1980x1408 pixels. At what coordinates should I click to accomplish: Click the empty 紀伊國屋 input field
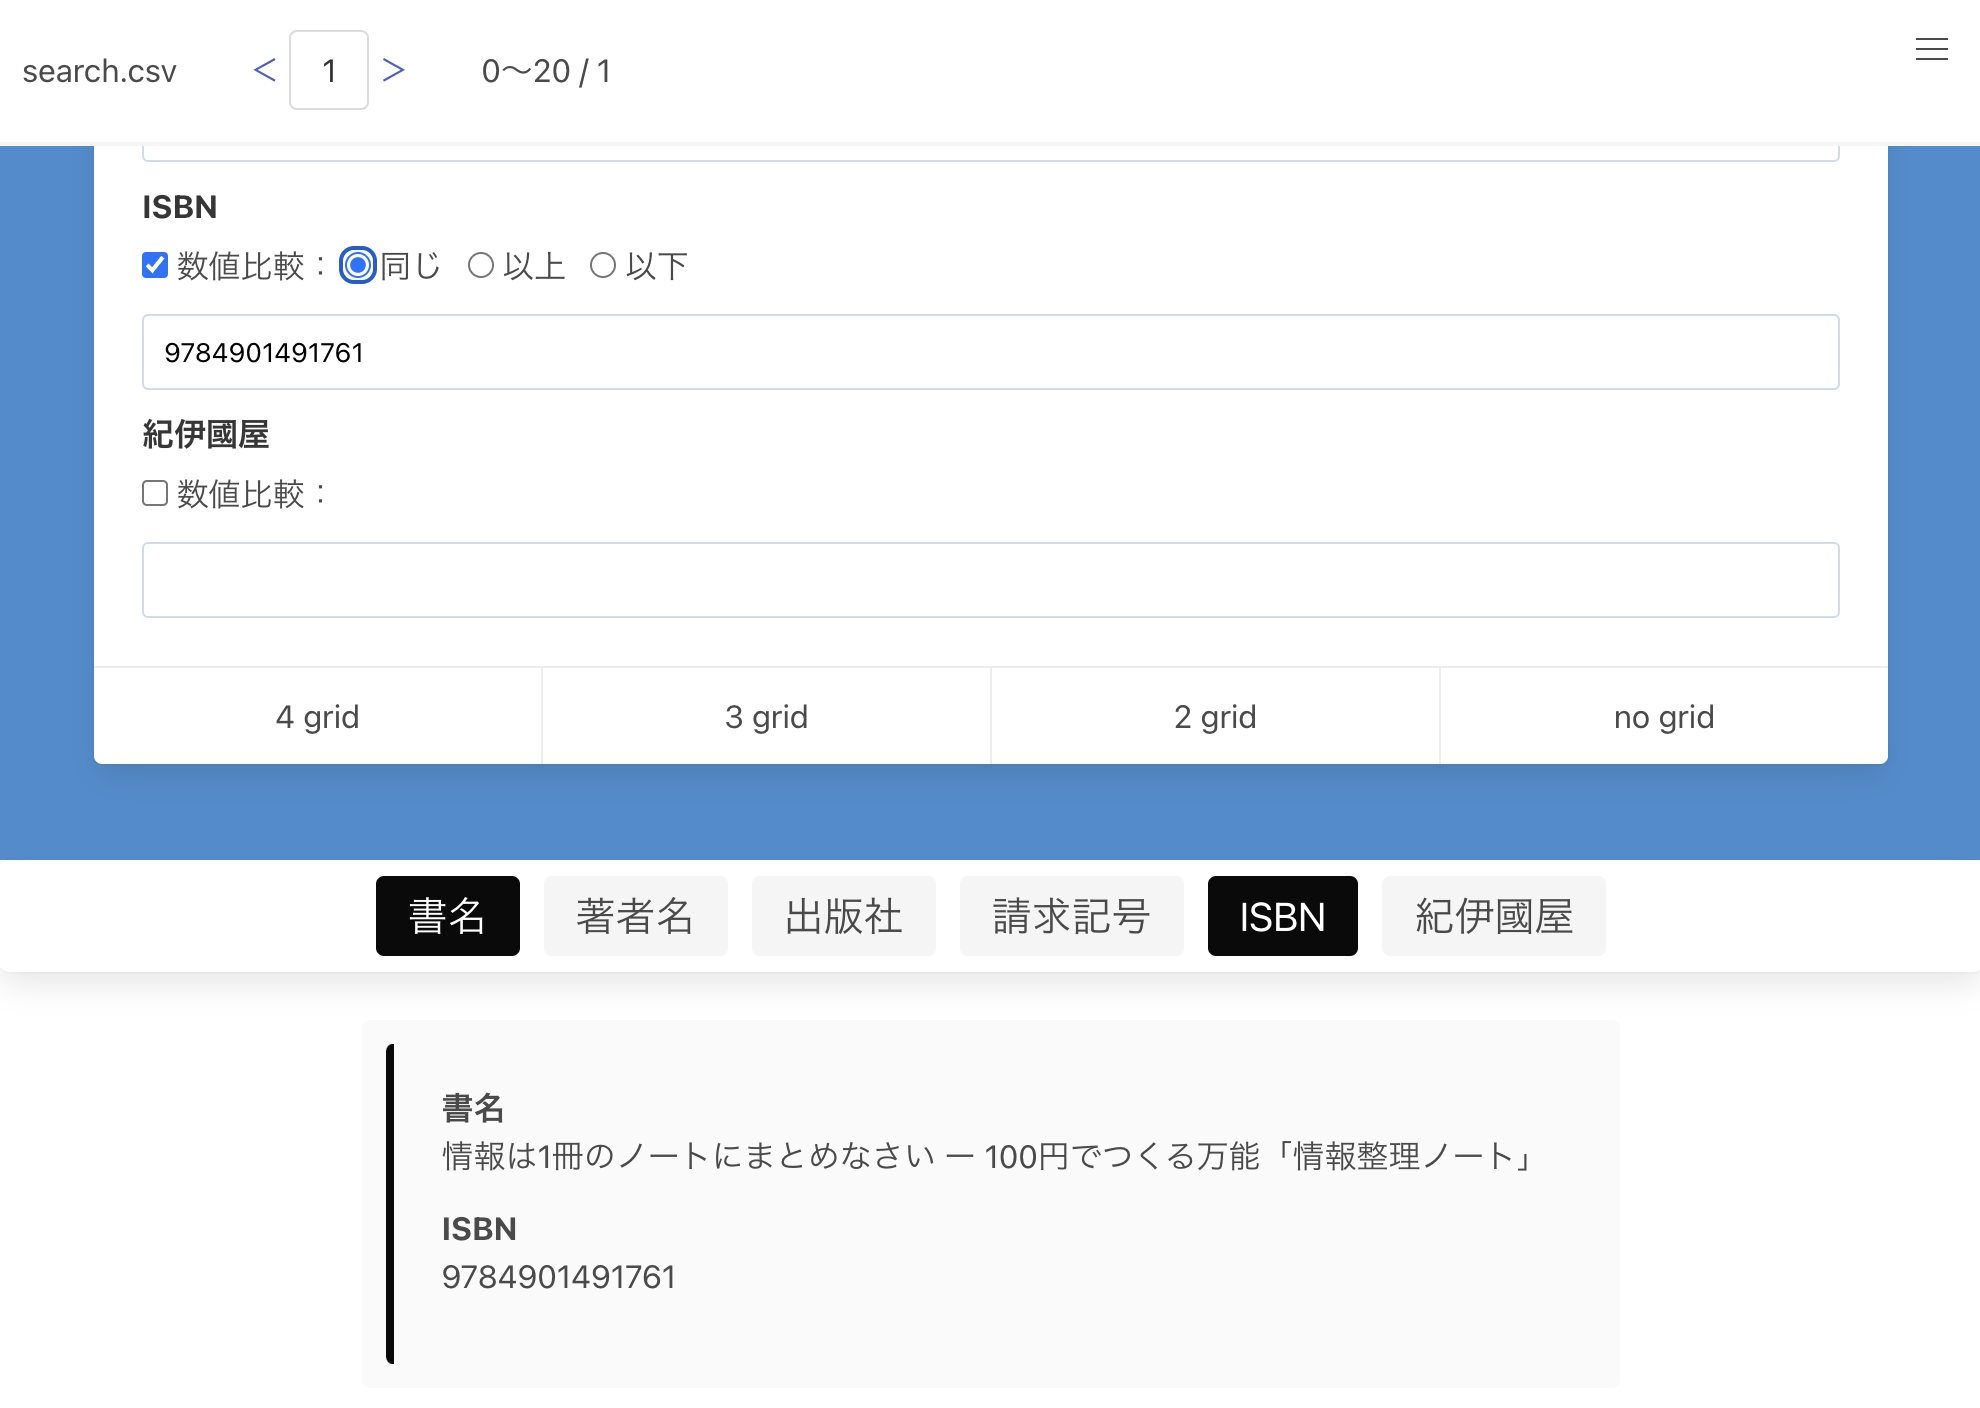pyautogui.click(x=990, y=580)
